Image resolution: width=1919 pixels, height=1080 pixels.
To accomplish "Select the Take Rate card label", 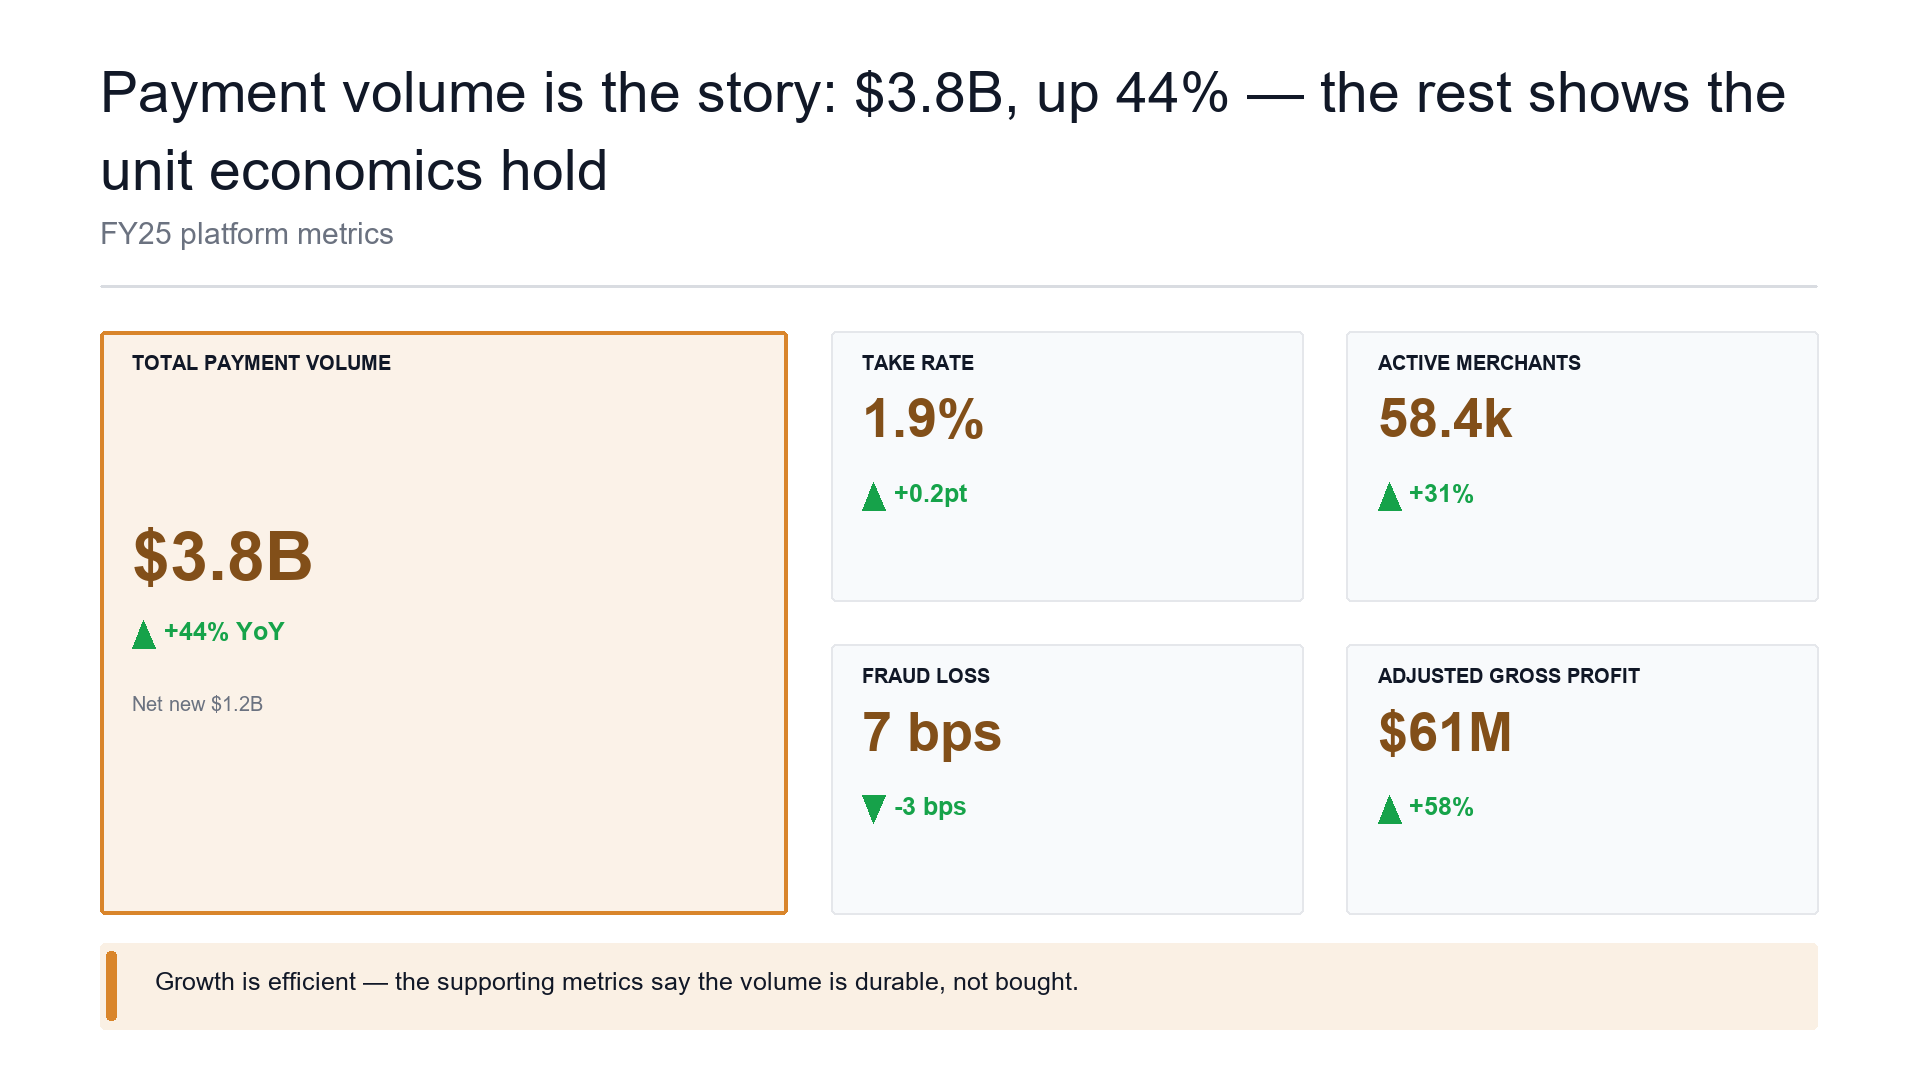I will (x=918, y=363).
